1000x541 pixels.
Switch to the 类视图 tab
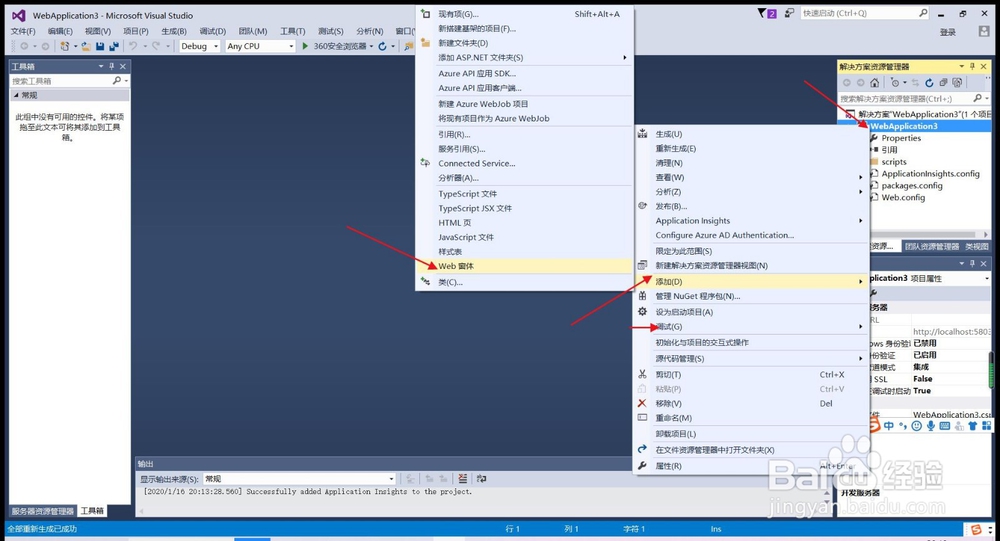tap(976, 246)
